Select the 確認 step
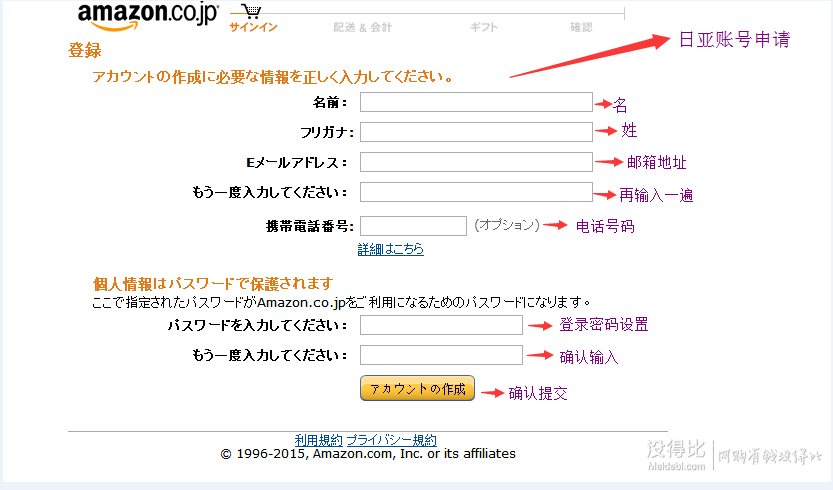 [581, 27]
